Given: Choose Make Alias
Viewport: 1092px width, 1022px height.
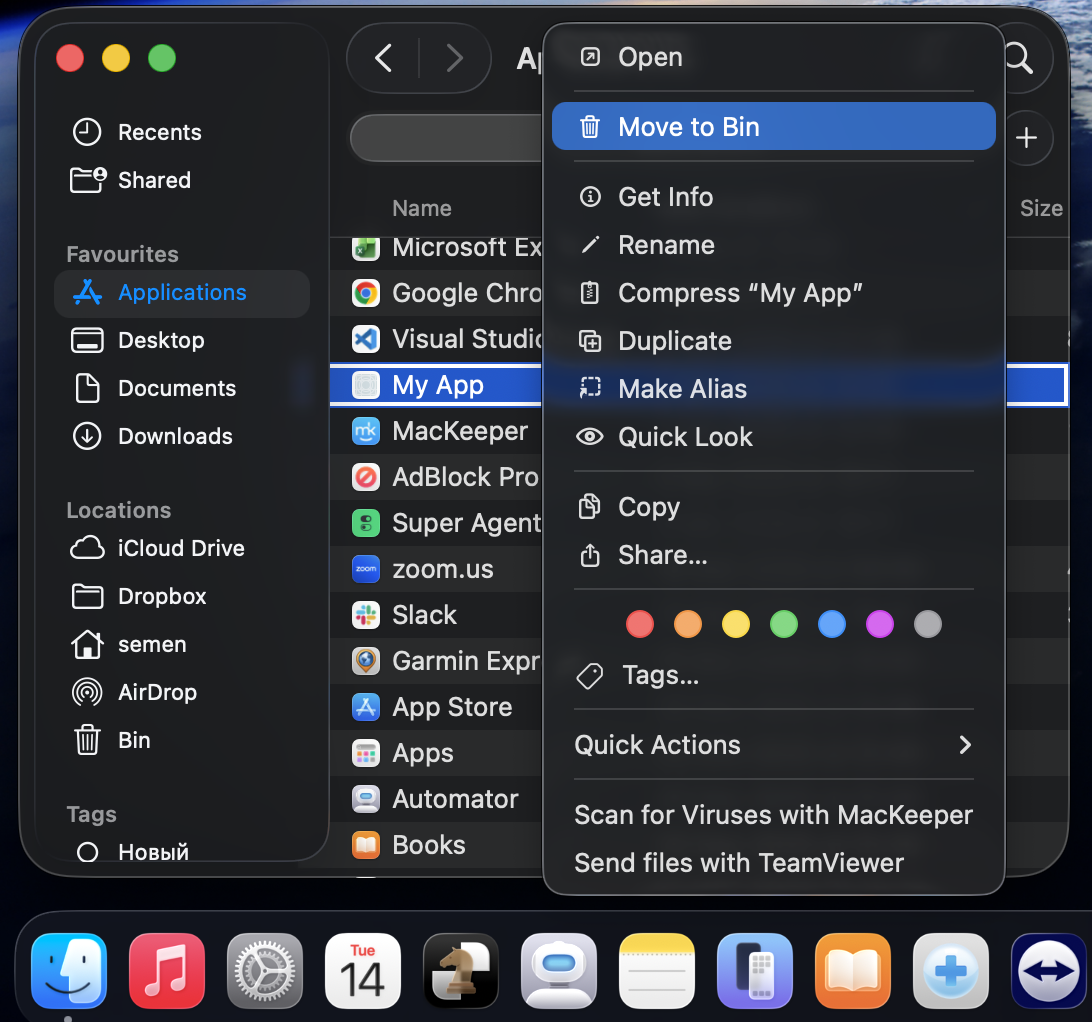Looking at the screenshot, I should click(x=774, y=389).
